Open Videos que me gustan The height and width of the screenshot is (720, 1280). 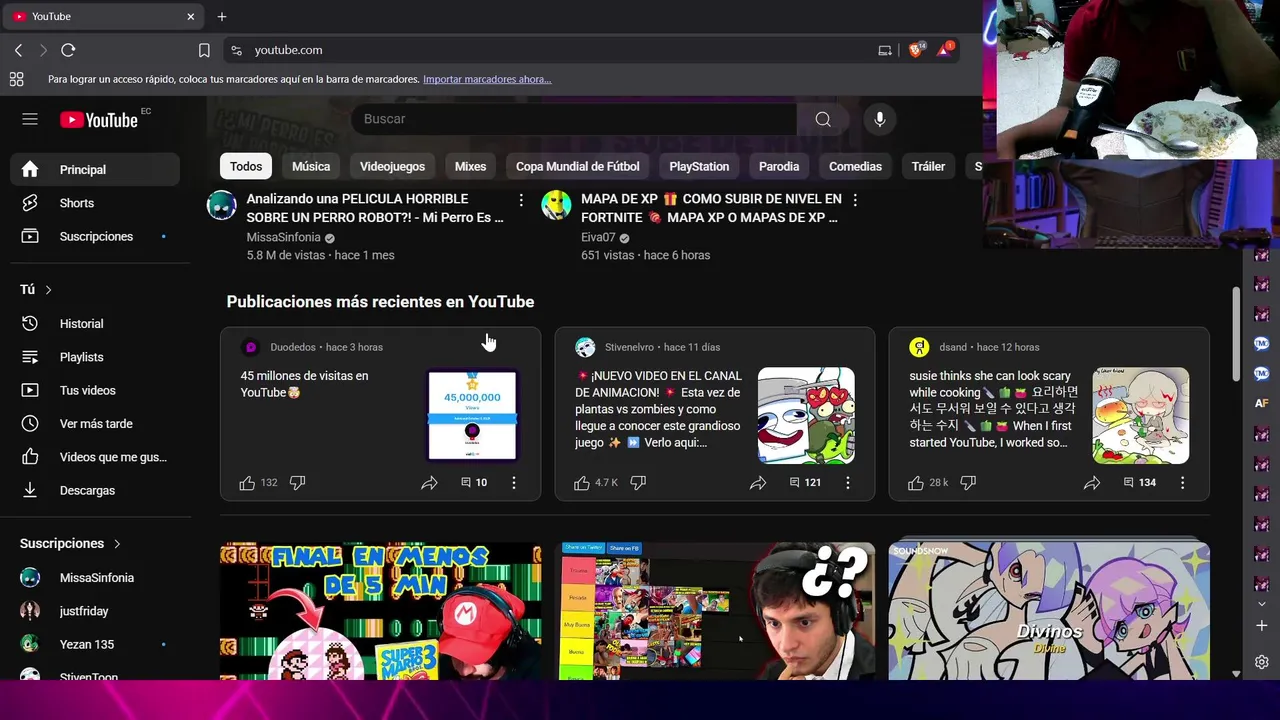click(x=95, y=457)
